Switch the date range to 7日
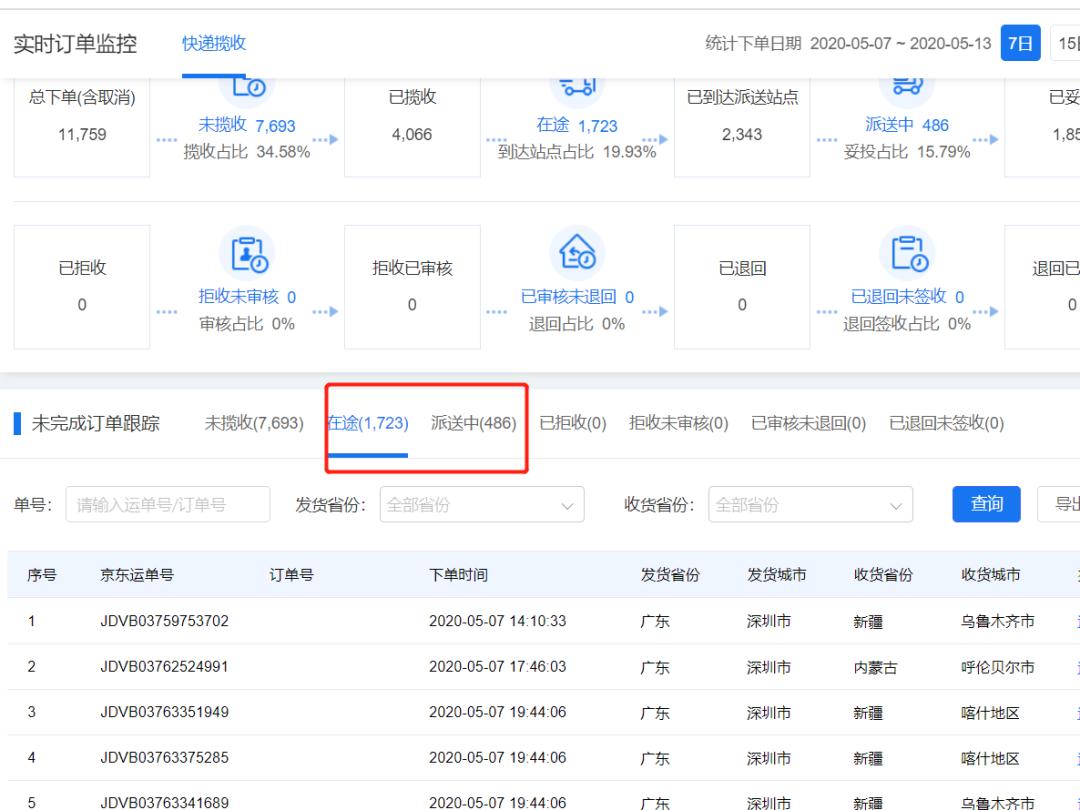 point(1022,44)
